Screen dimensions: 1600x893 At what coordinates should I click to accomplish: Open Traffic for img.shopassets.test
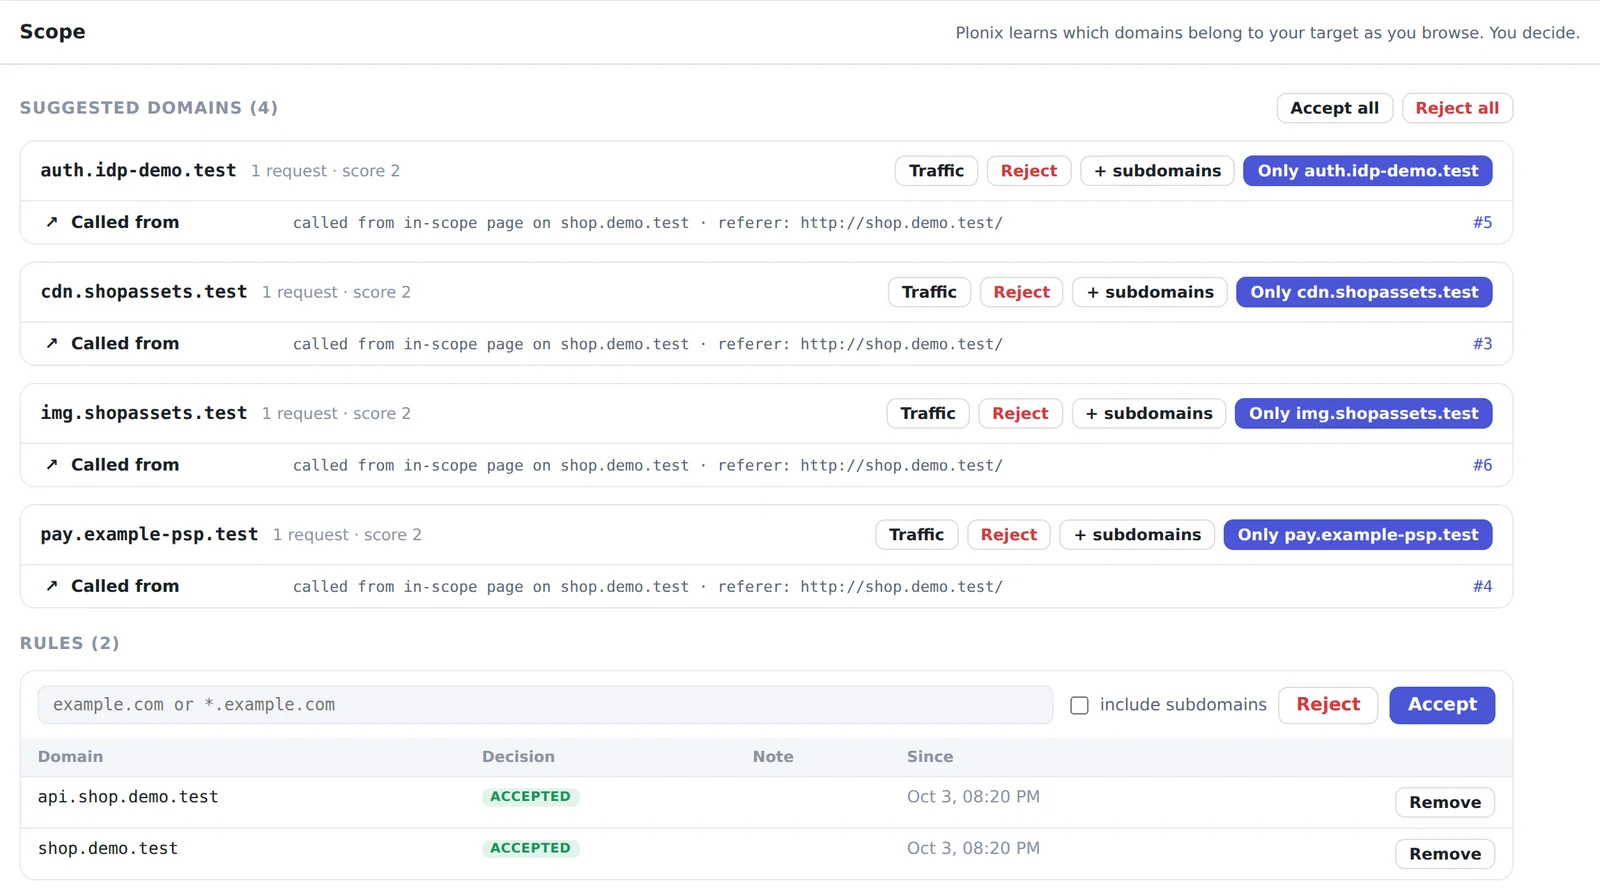[x=928, y=413]
